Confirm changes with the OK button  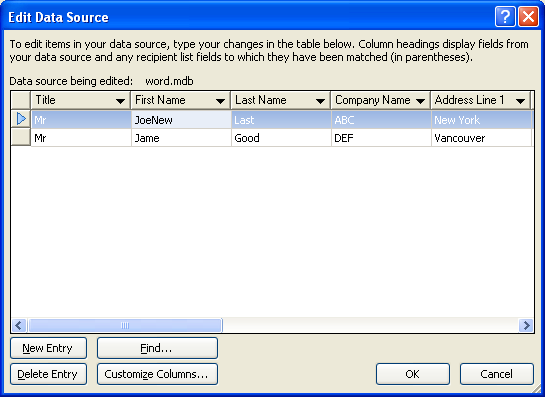(413, 374)
